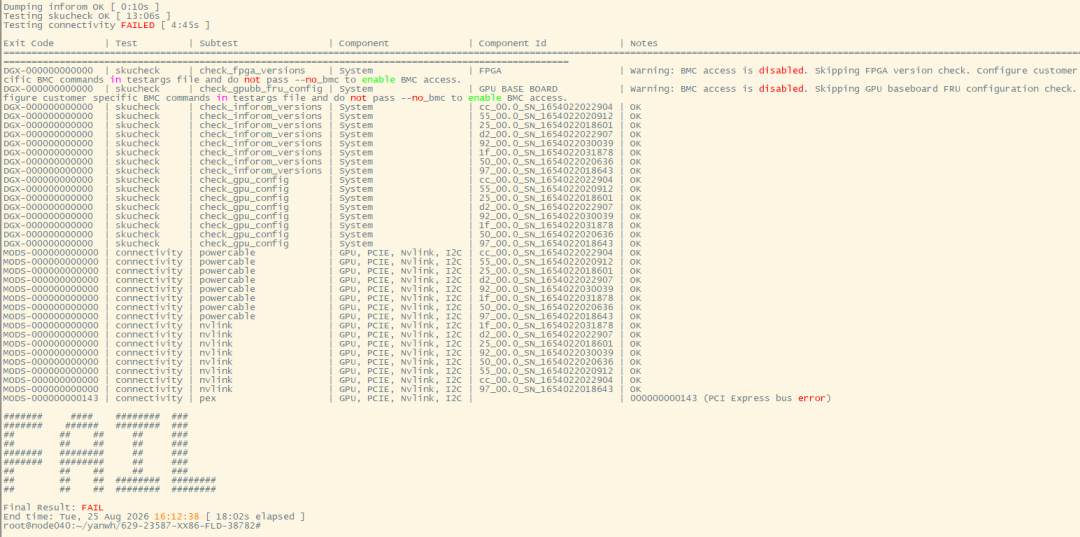1080x537 pixels.
Task: Select the check_gpubb_fru_config subtest cell
Action: coord(260,89)
